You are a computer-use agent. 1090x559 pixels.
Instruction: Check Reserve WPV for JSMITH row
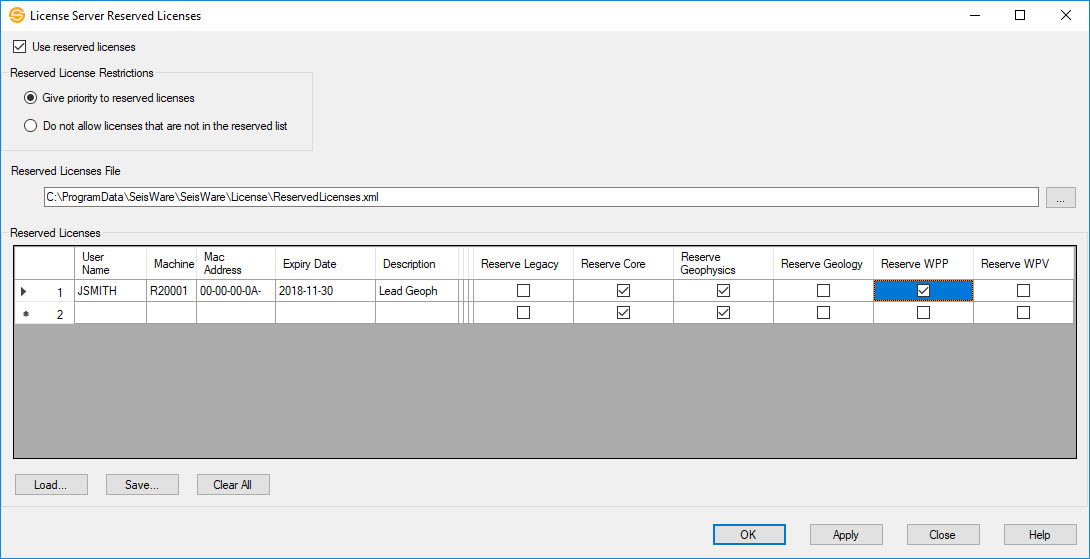[1023, 291]
